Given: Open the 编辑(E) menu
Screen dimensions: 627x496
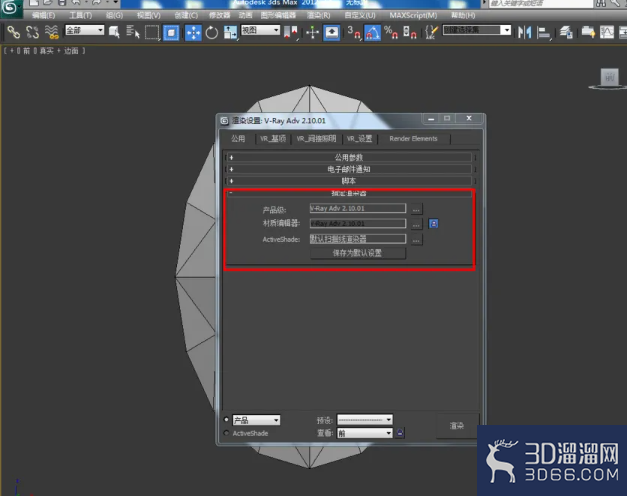Looking at the screenshot, I should pos(44,15).
